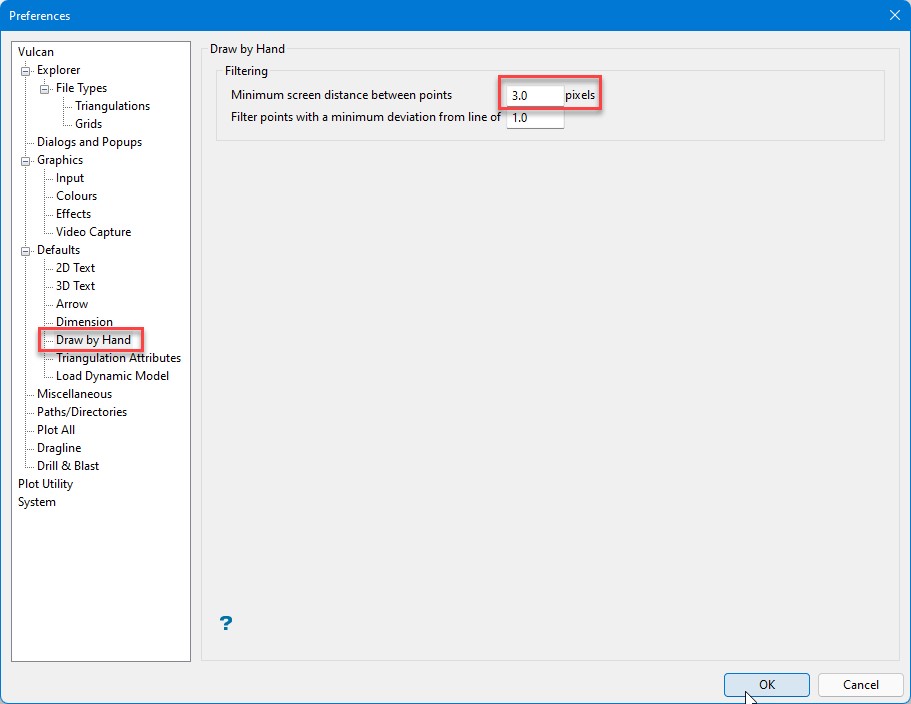Select Explorer in the preferences tree
This screenshot has height=704, width=911.
coord(59,70)
